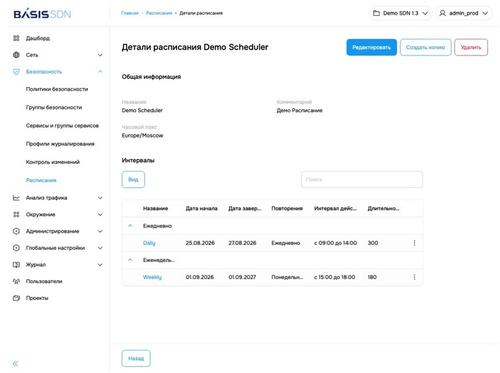Click the users icon beside Пользователи
Viewport: 500px width, 373px height.
click(x=16, y=281)
